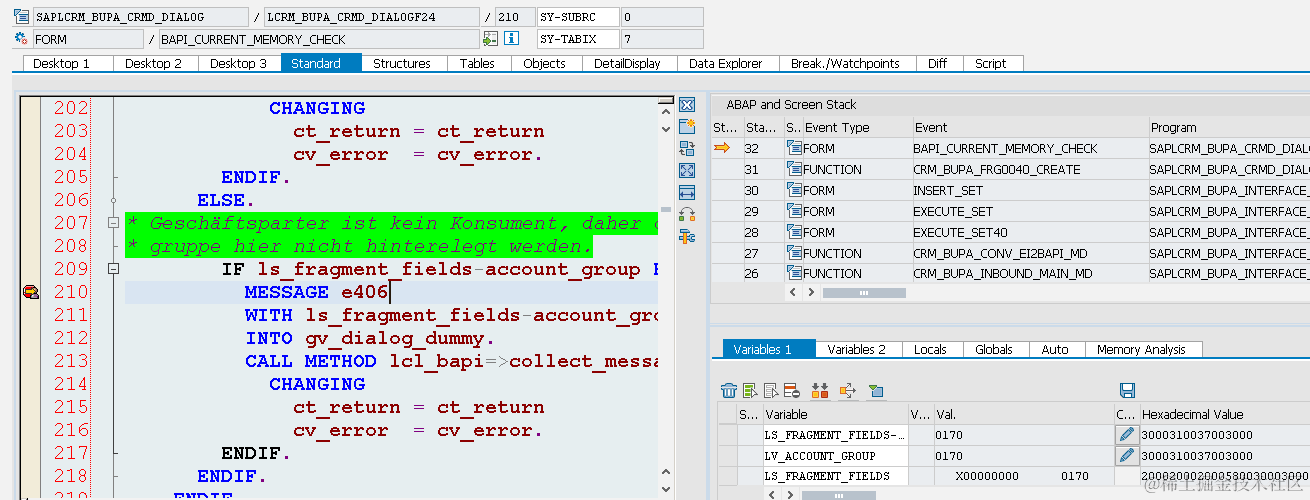The width and height of the screenshot is (1310, 500).
Task: Click the line number field showing 210
Action: coord(515,17)
